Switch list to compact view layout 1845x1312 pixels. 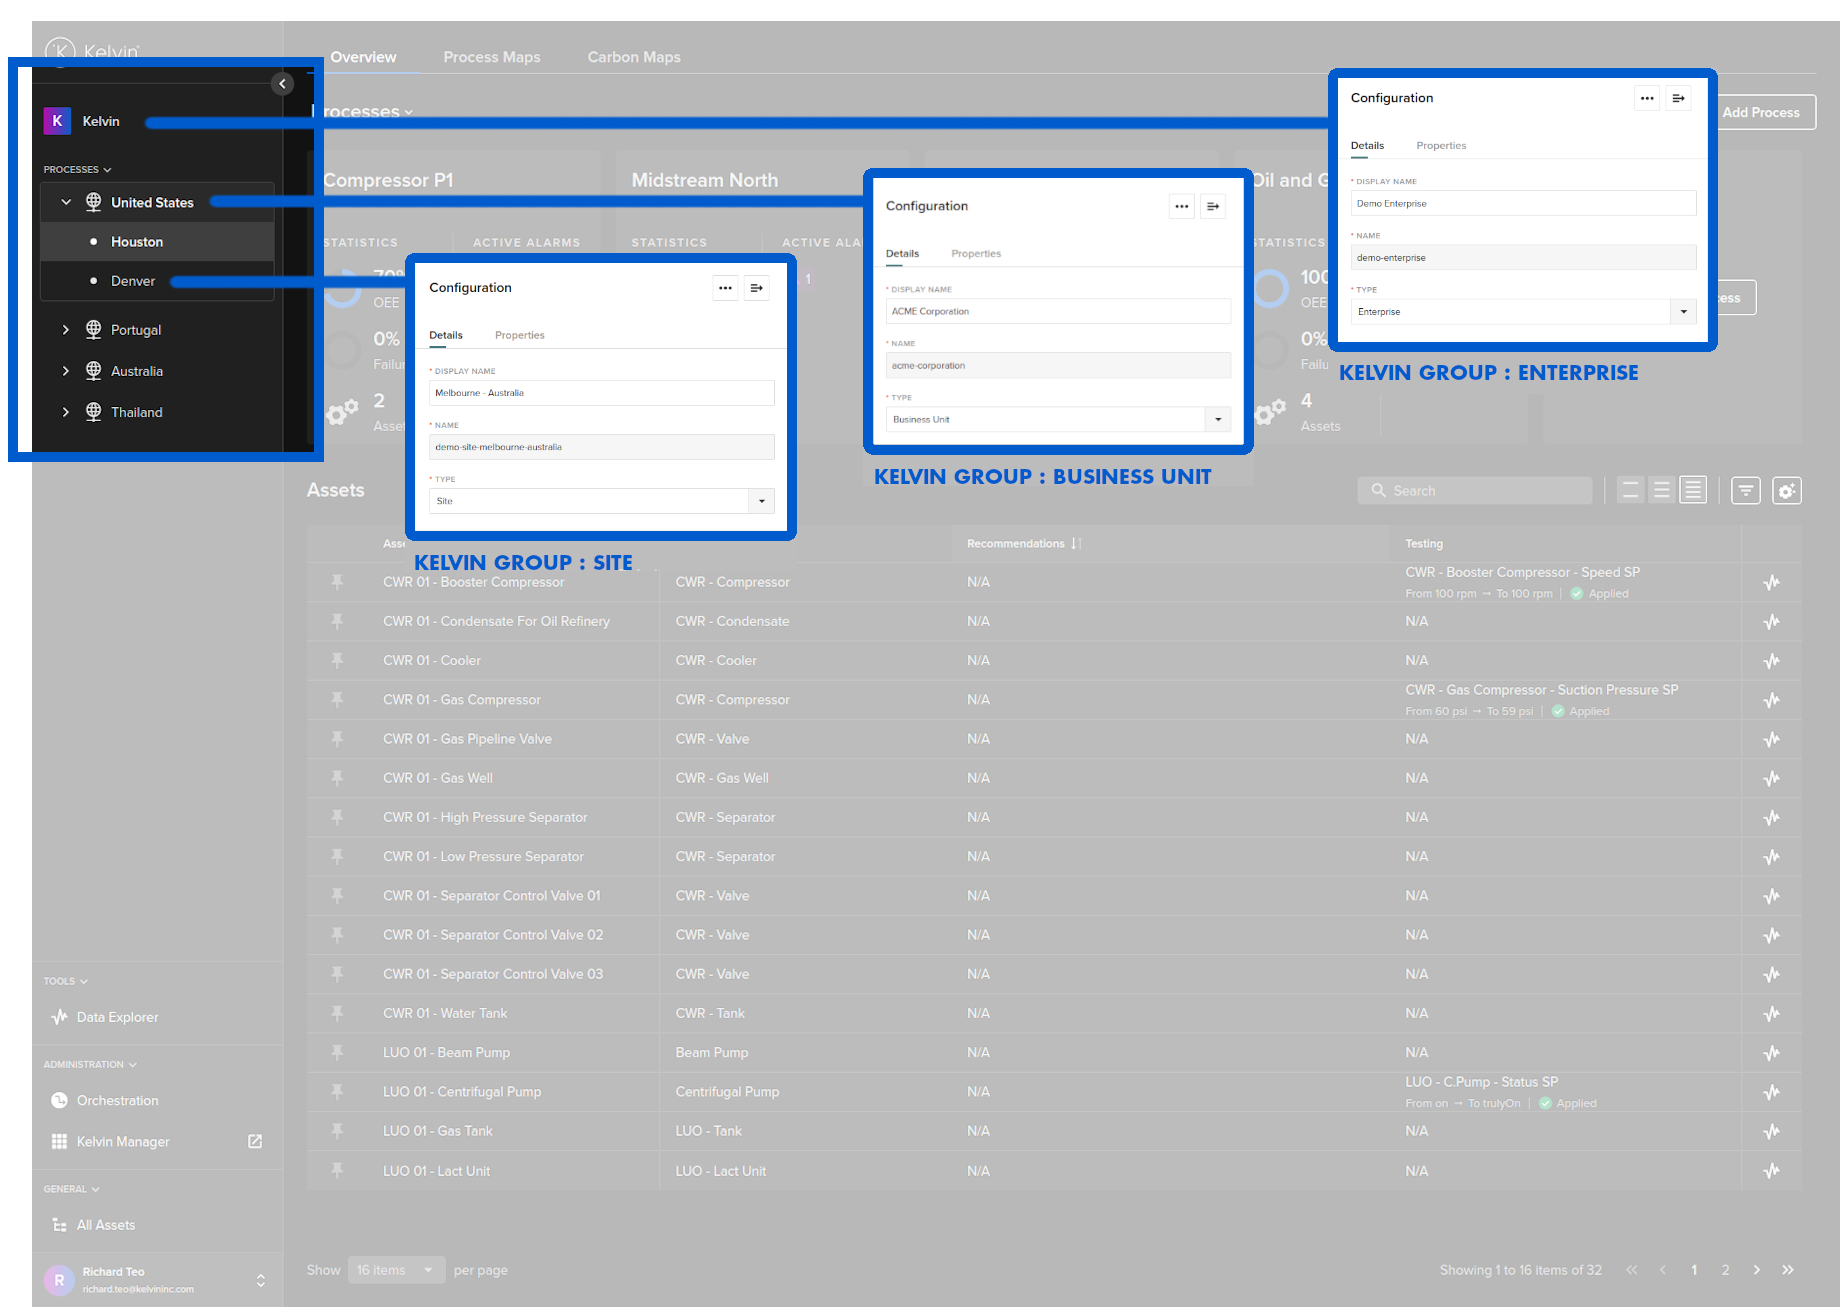1630,490
